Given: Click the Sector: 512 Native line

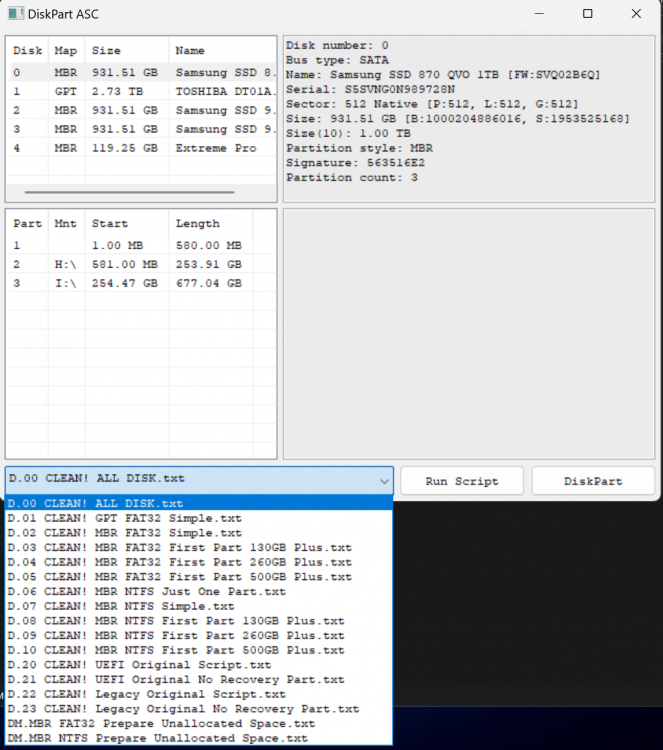Looking at the screenshot, I should (x=432, y=104).
